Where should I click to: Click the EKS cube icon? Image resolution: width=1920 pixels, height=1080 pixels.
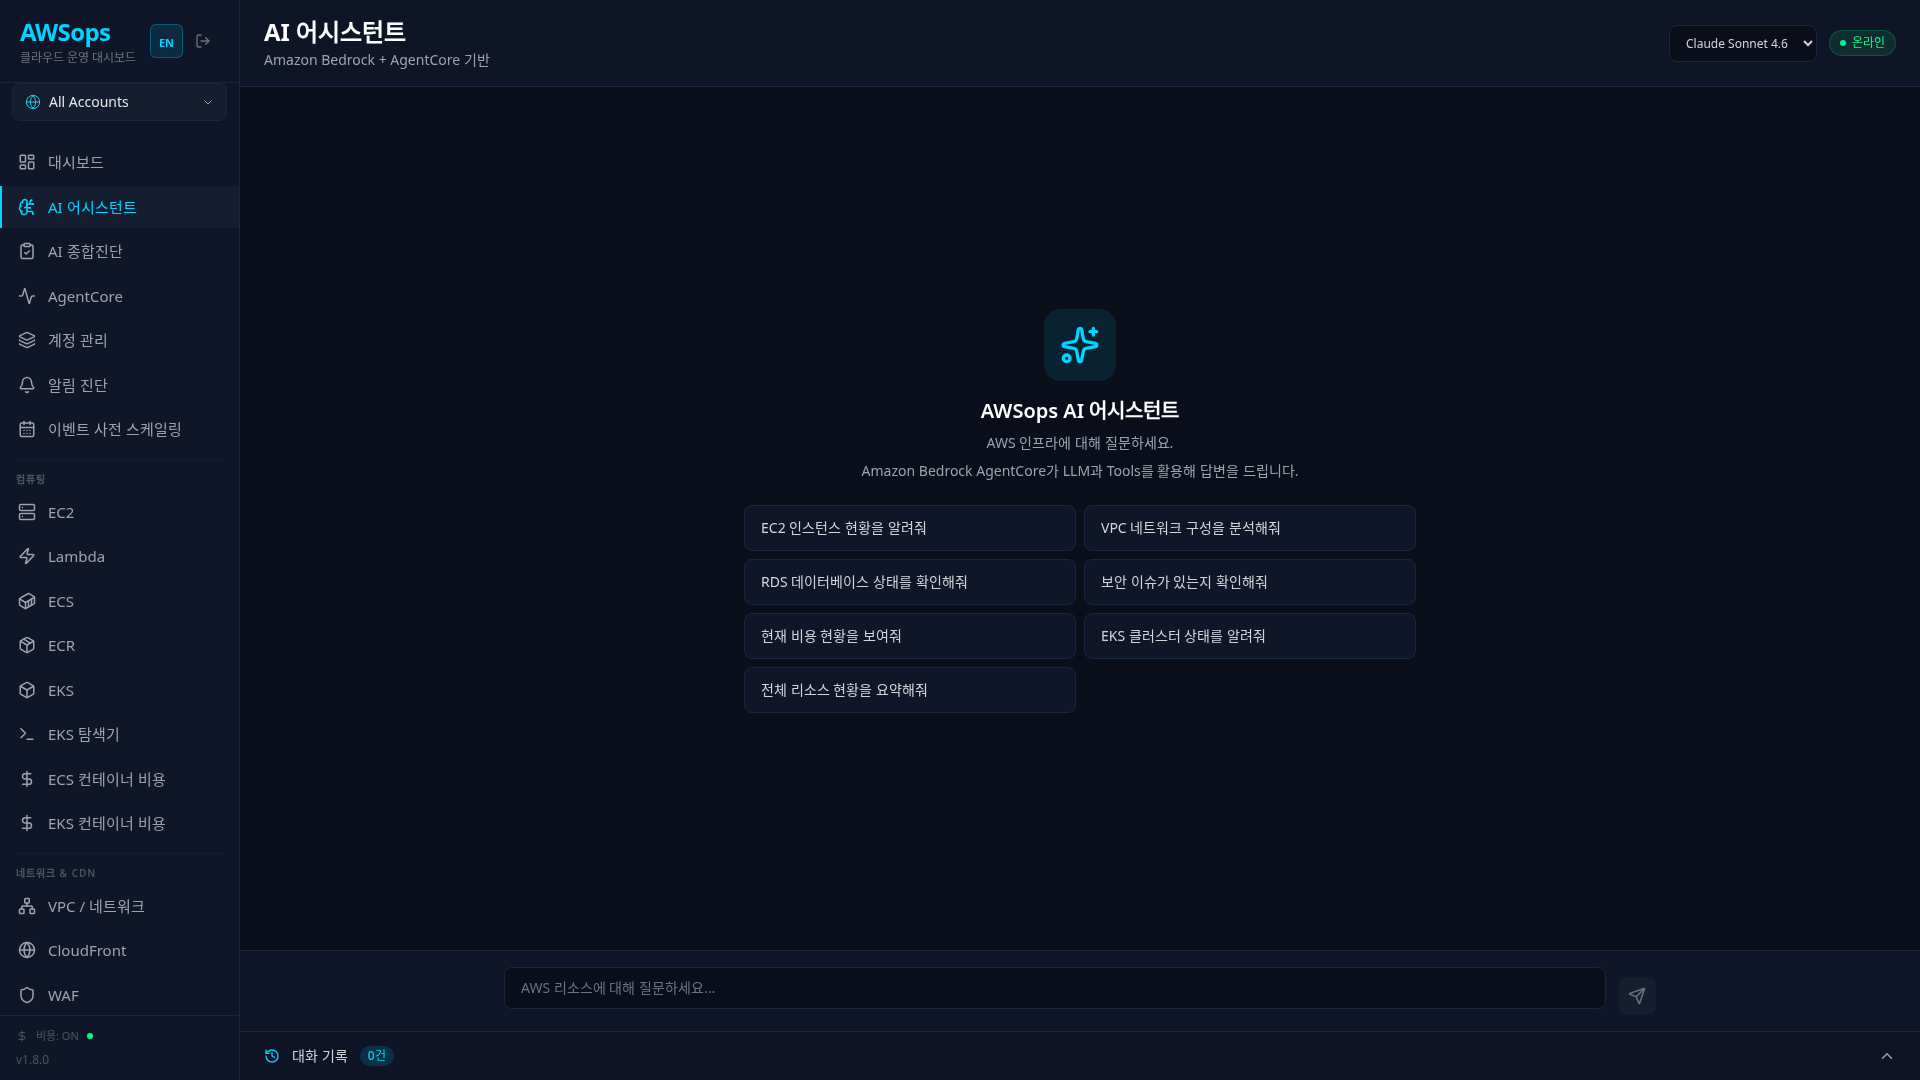27,690
